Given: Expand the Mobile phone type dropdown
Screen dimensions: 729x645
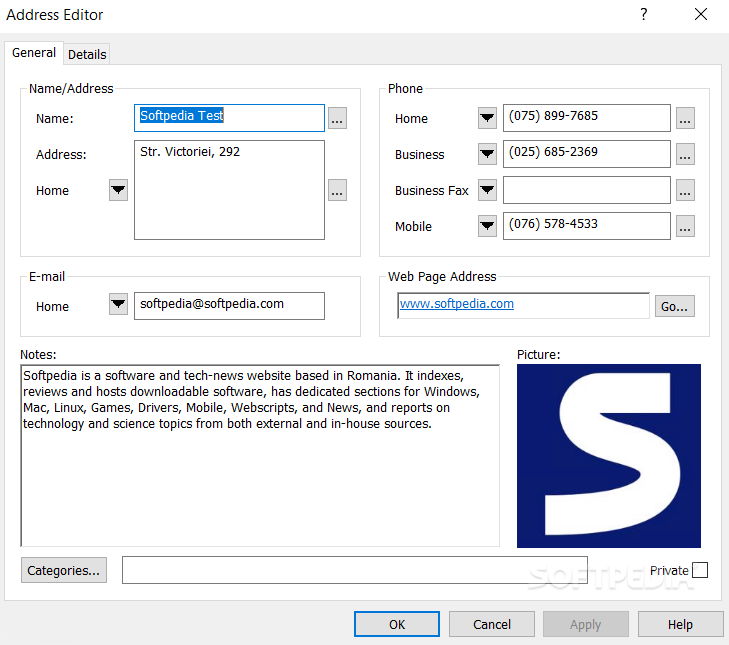Looking at the screenshot, I should [x=487, y=226].
